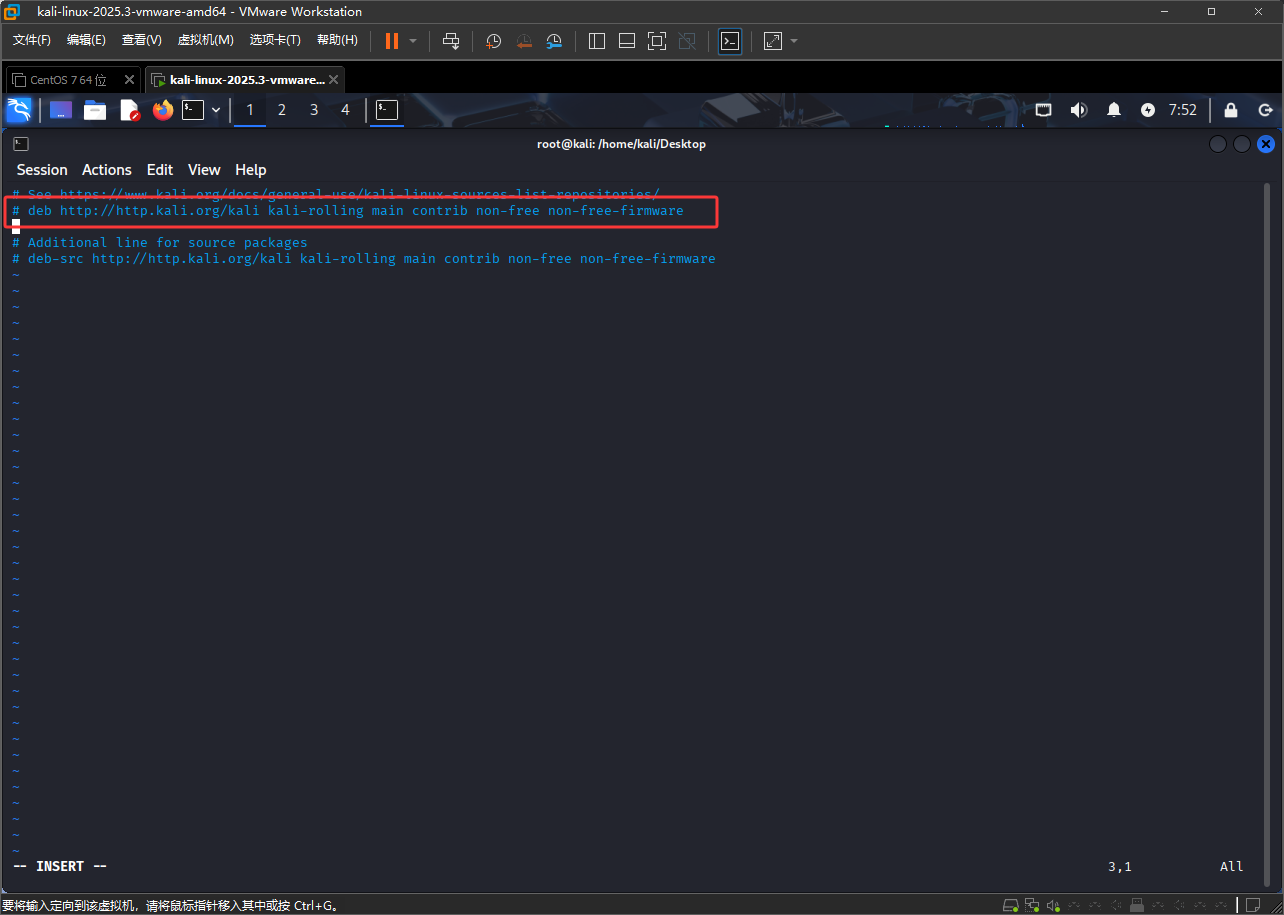1284x915 pixels.
Task: Launch a terminal from the panel launcher
Action: coord(193,110)
